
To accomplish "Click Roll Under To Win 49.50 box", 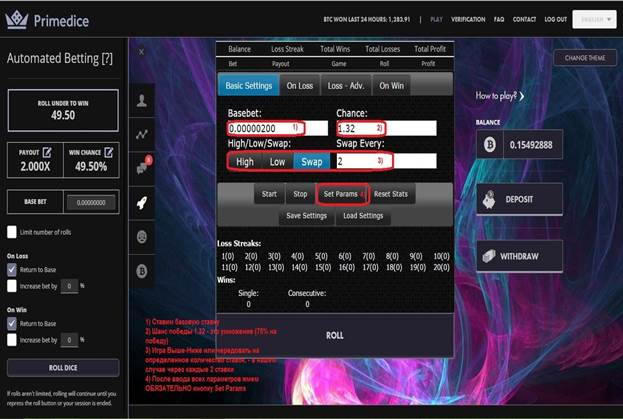I will pyautogui.click(x=63, y=110).
